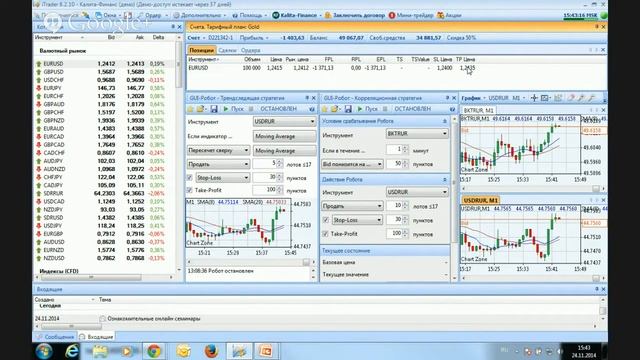Save icon in trend-following robot toolbar
Screen dimensions: 640x360
click(213, 109)
